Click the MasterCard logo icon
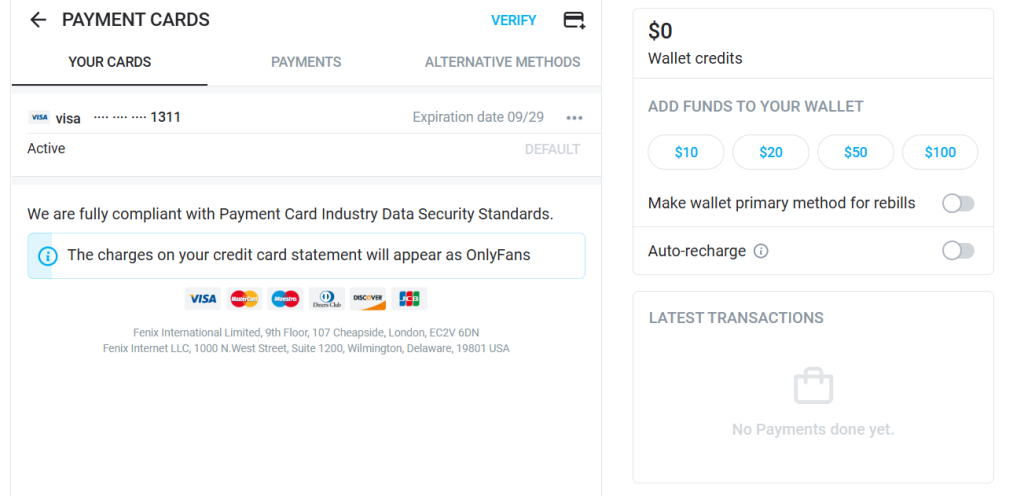 (244, 299)
